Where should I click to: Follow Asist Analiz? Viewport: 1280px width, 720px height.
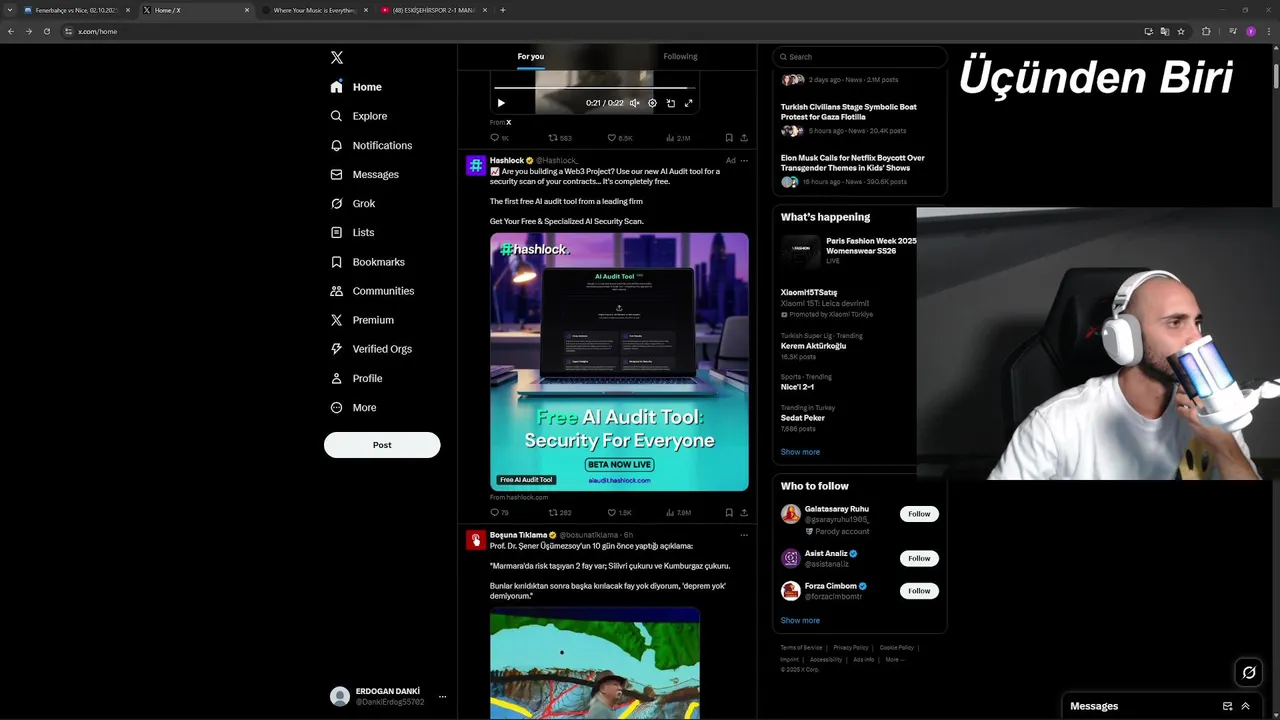[919, 558]
